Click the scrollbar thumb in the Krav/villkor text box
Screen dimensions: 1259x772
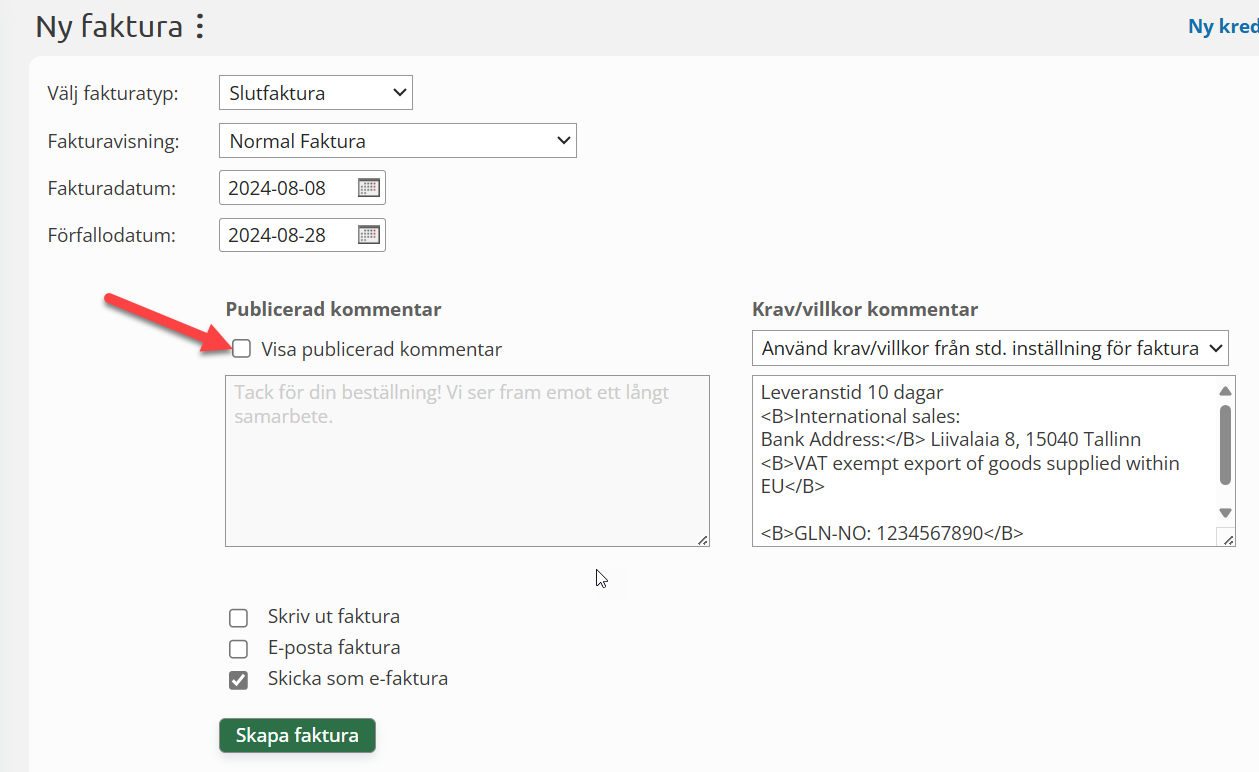(1225, 444)
